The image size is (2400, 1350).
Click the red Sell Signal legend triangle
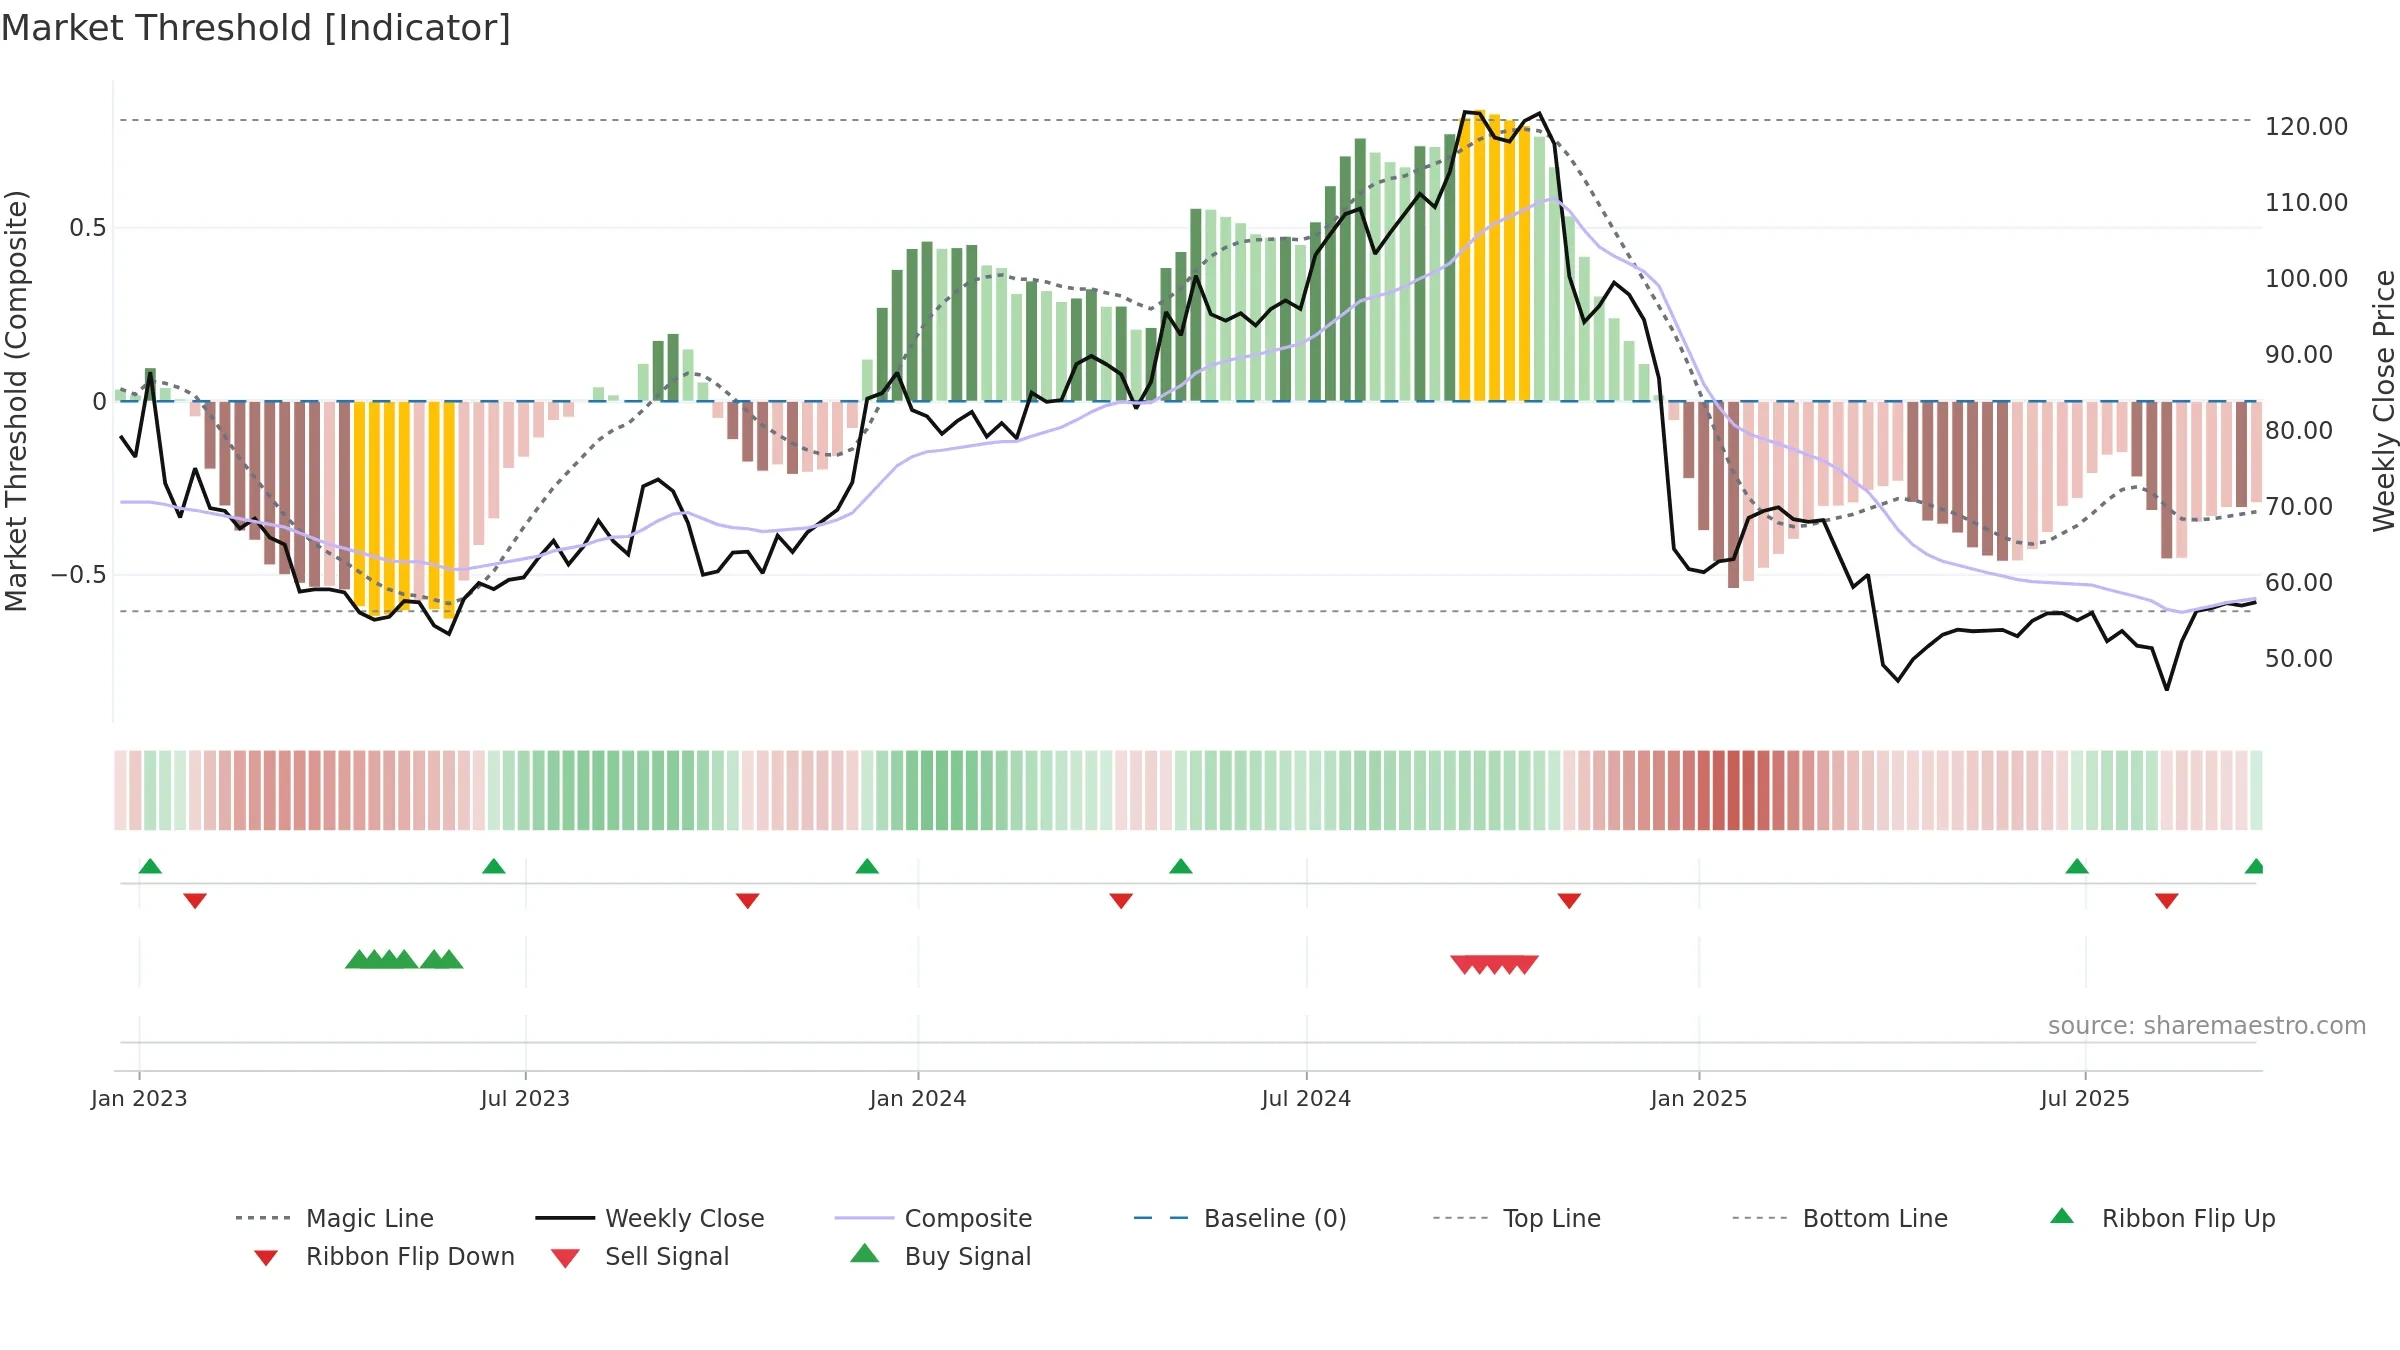tap(565, 1258)
